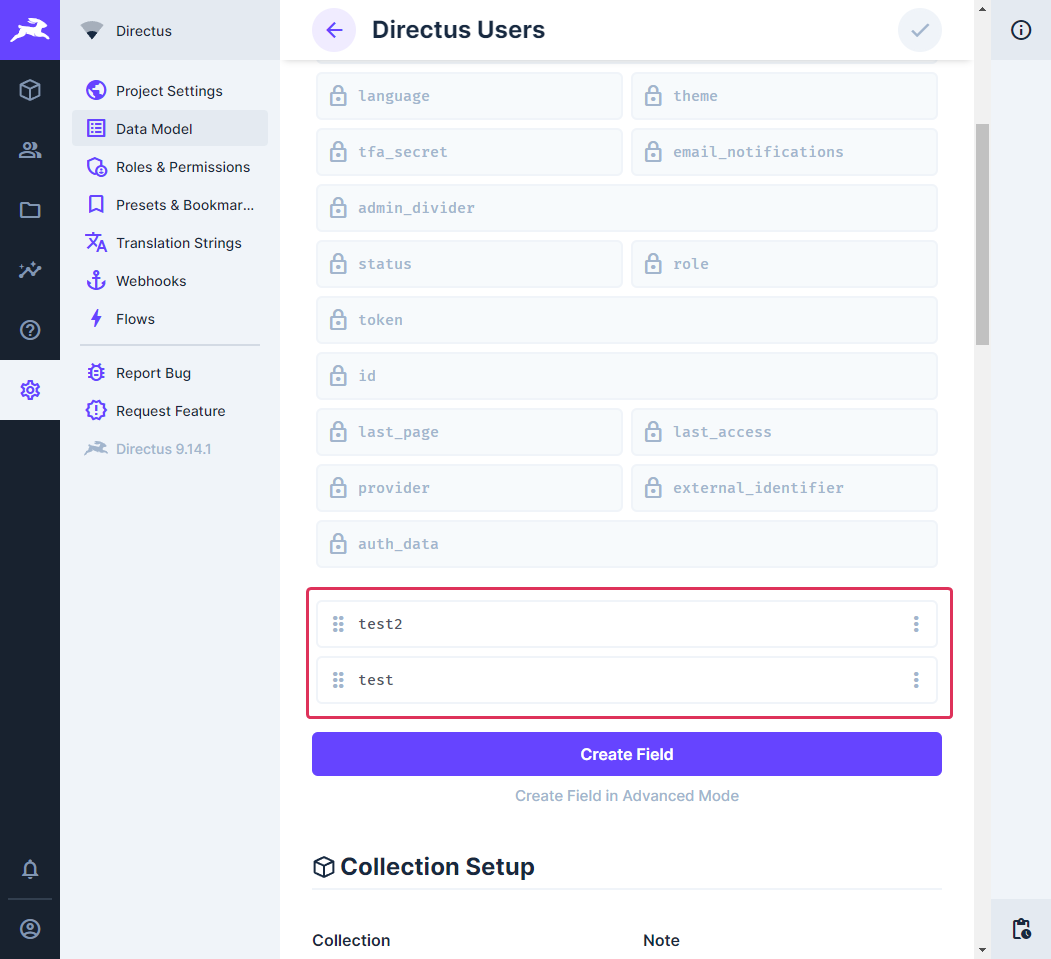This screenshot has width=1051, height=959.
Task: Open the Settings gear module icon
Action: coord(29,390)
